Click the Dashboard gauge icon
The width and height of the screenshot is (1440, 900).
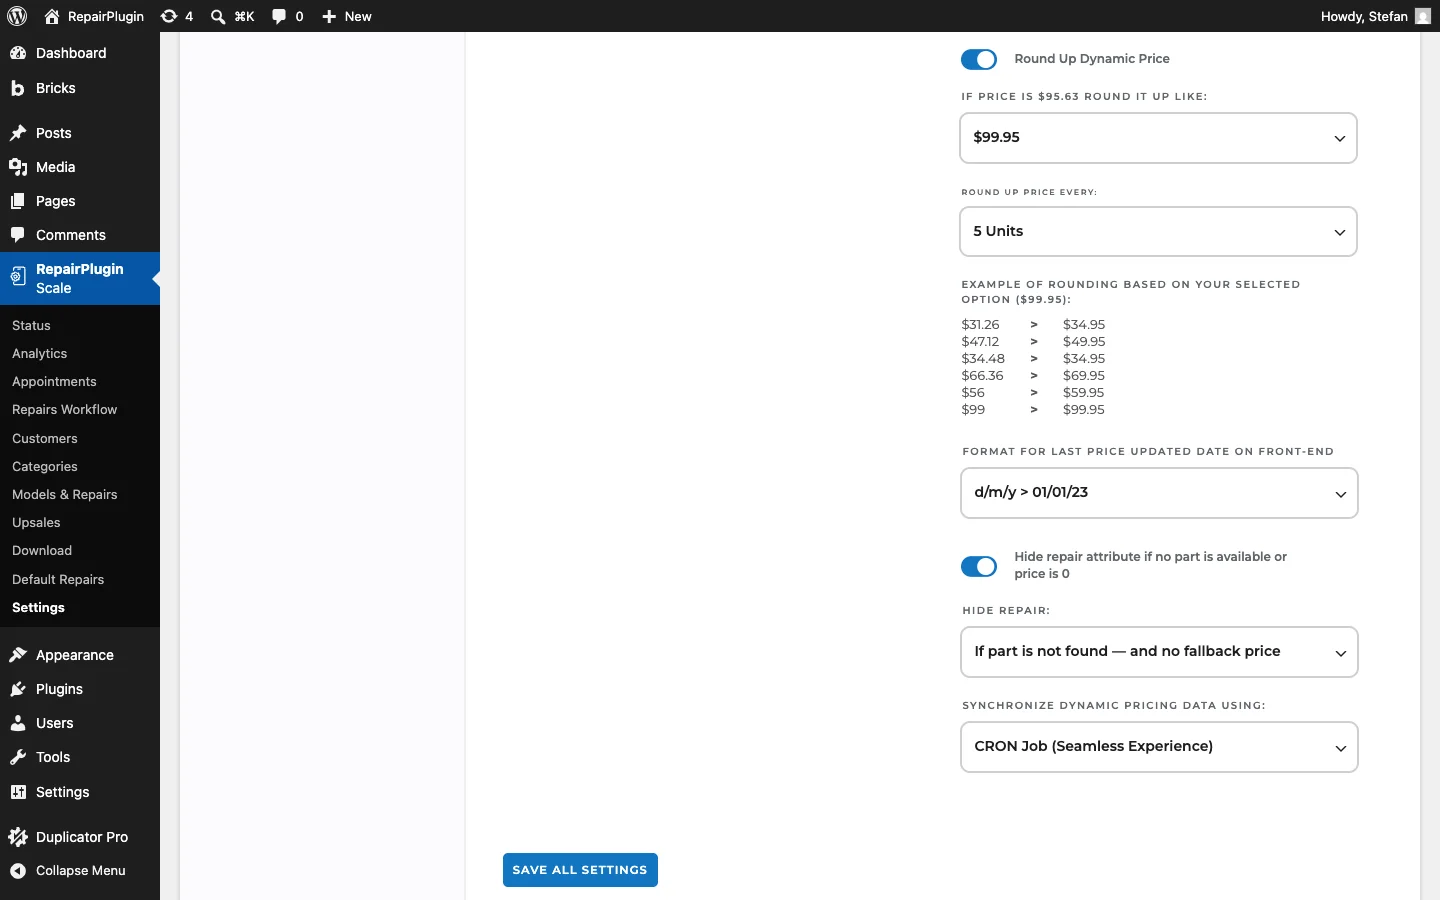(18, 53)
